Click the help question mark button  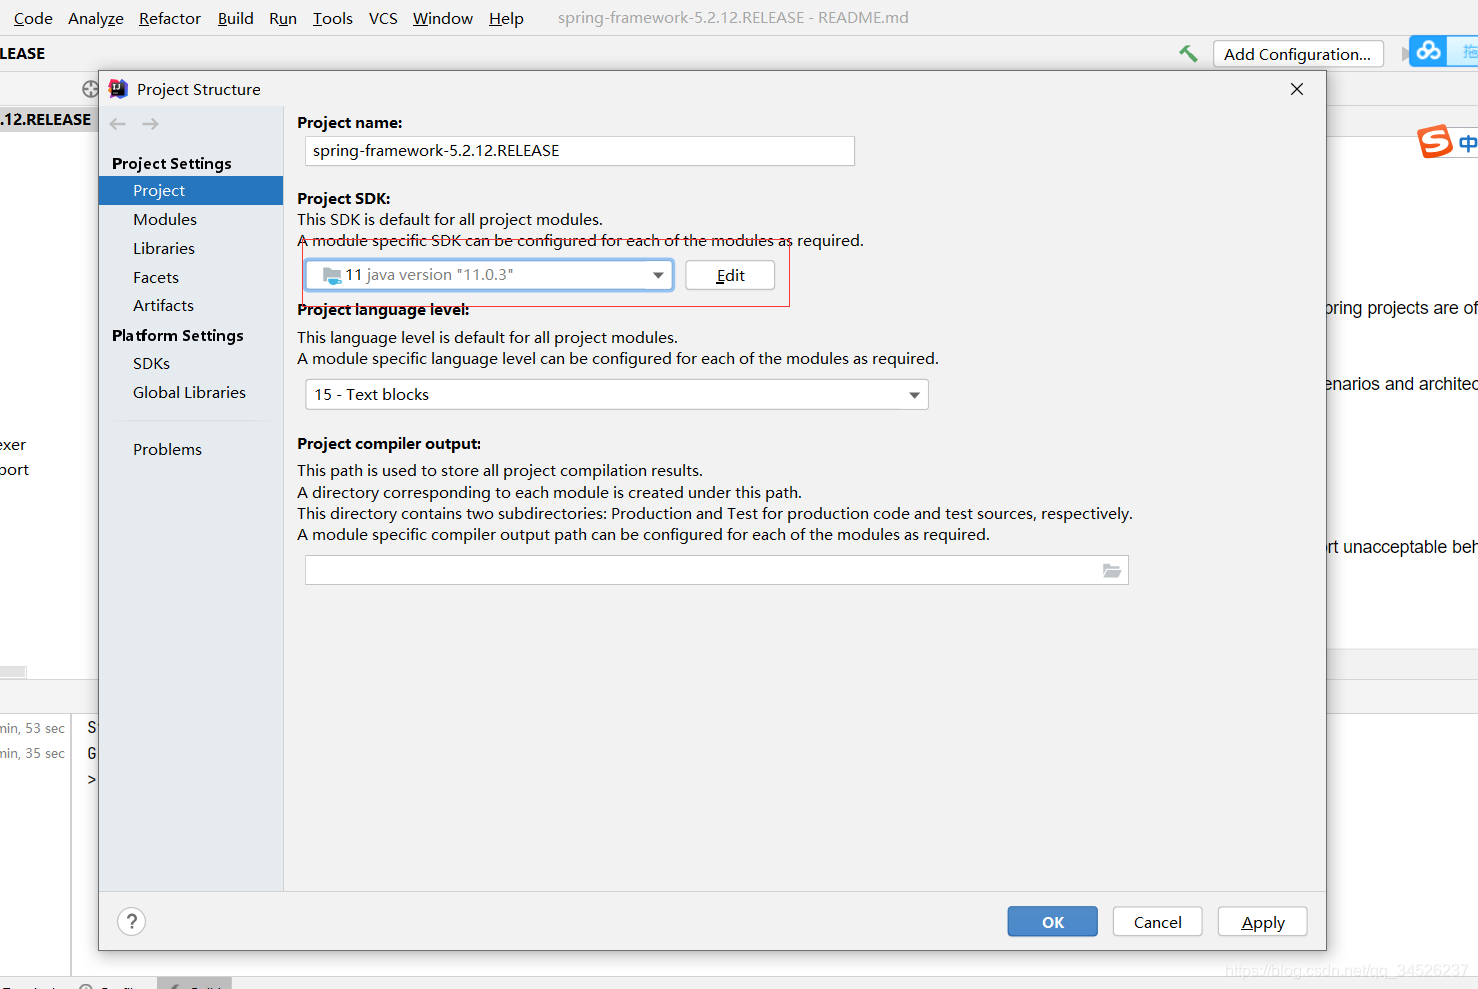tap(132, 921)
